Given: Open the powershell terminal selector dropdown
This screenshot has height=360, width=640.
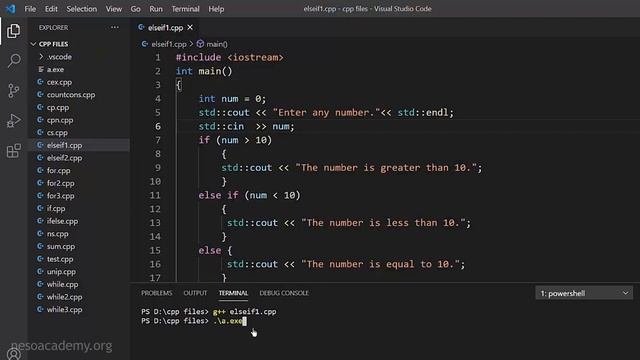Looking at the screenshot, I should [584, 293].
